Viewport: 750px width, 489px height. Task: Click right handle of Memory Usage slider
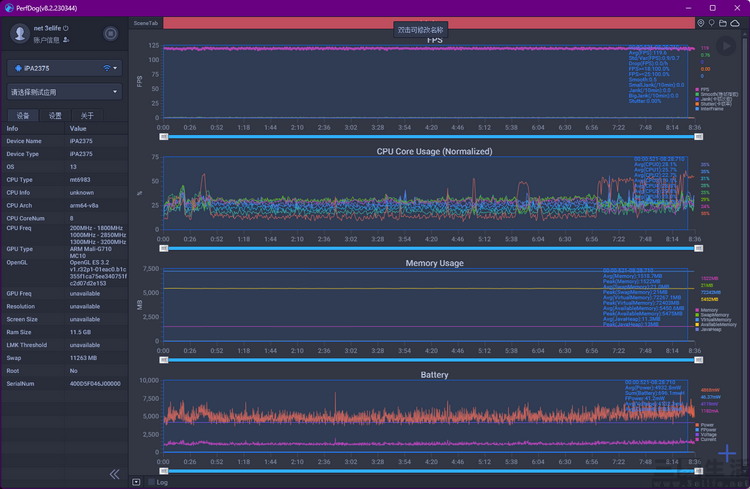[698, 360]
